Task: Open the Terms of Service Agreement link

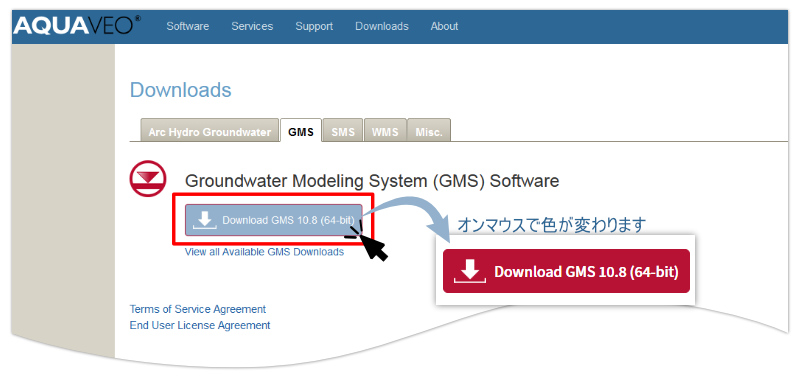Action: (198, 309)
